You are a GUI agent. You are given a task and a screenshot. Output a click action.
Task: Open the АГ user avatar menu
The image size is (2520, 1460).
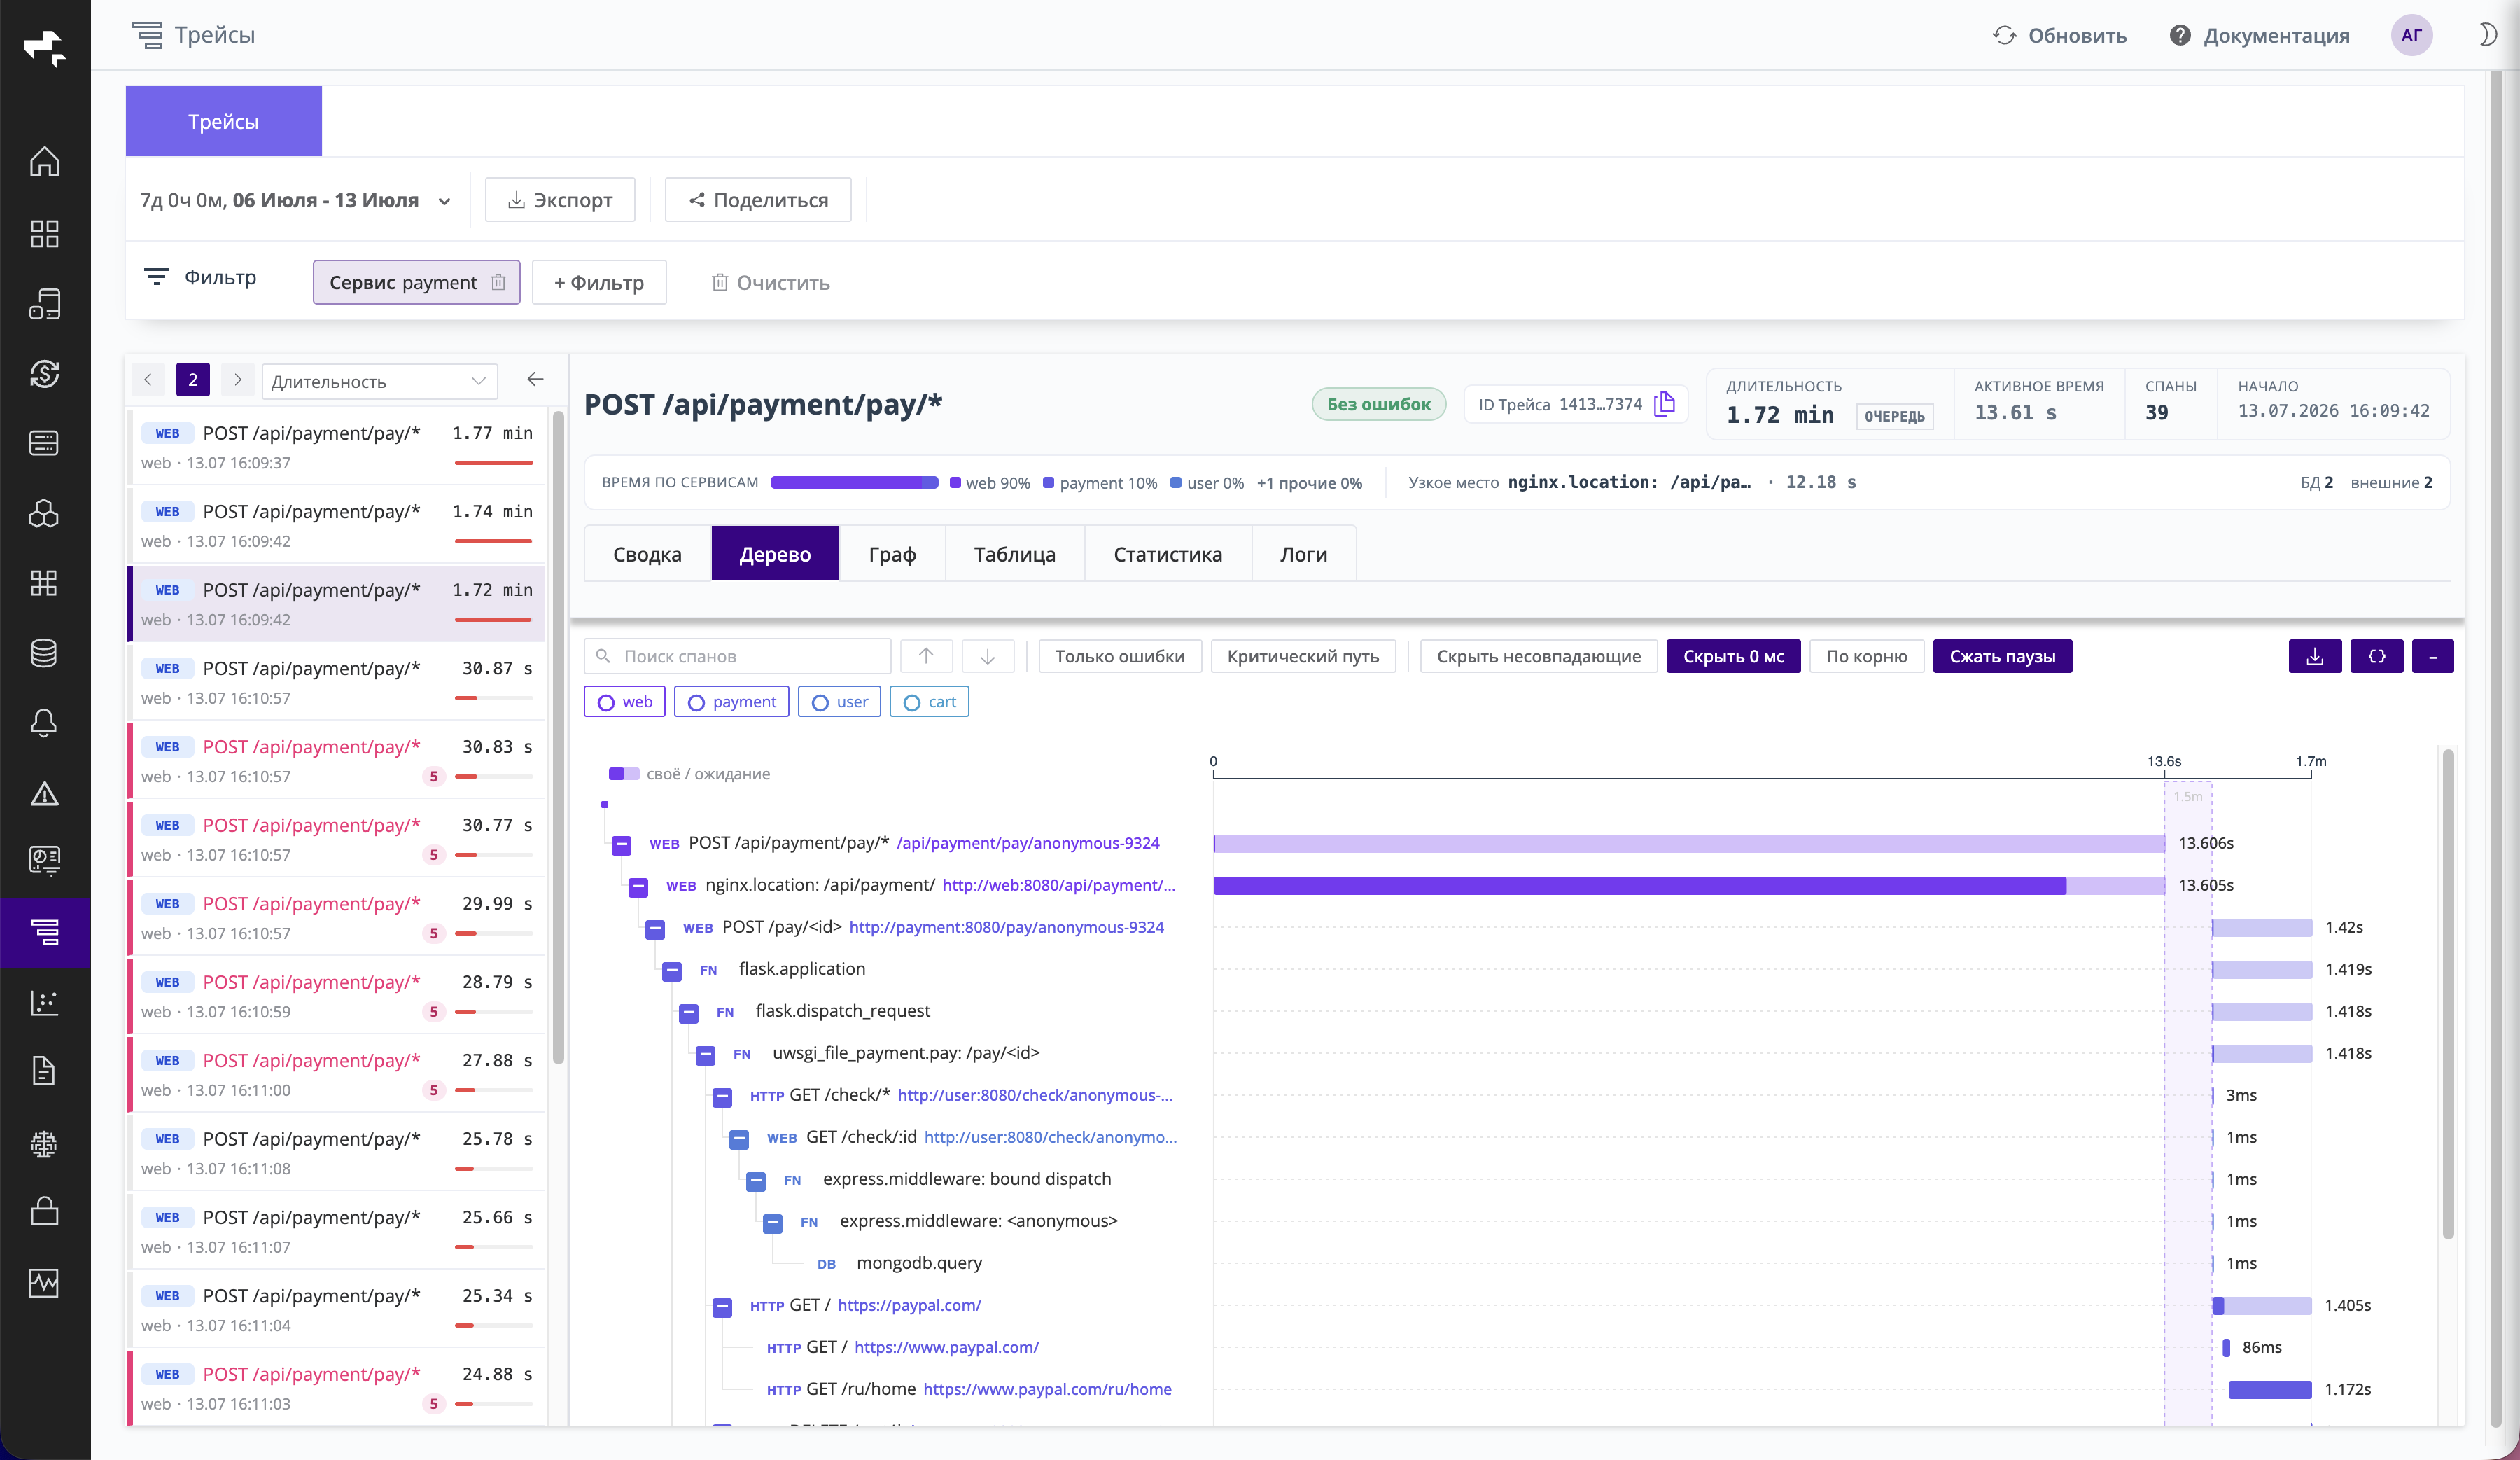pyautogui.click(x=2411, y=35)
